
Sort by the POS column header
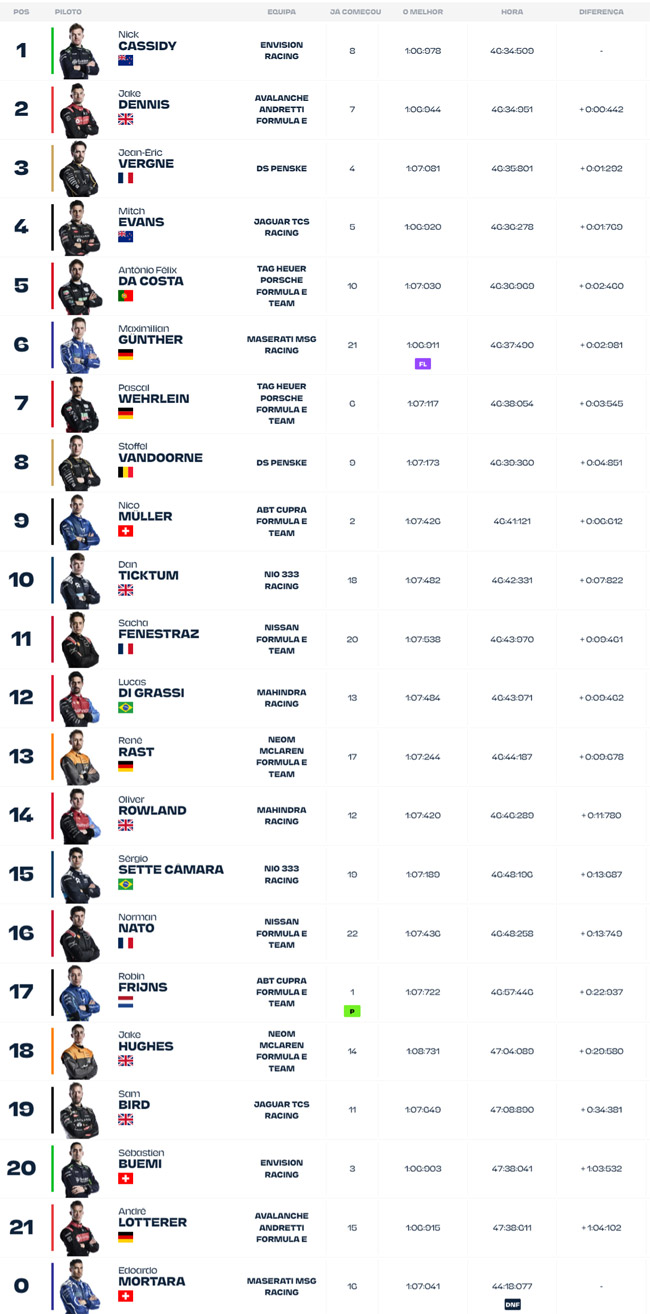point(21,12)
